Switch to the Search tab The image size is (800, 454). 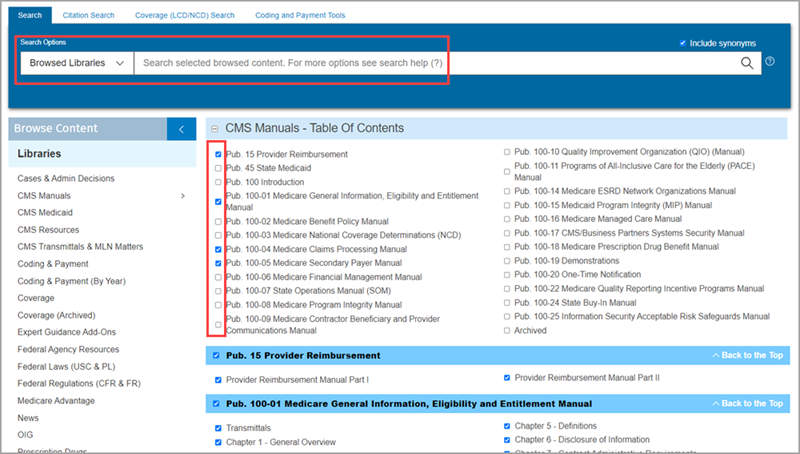click(30, 15)
